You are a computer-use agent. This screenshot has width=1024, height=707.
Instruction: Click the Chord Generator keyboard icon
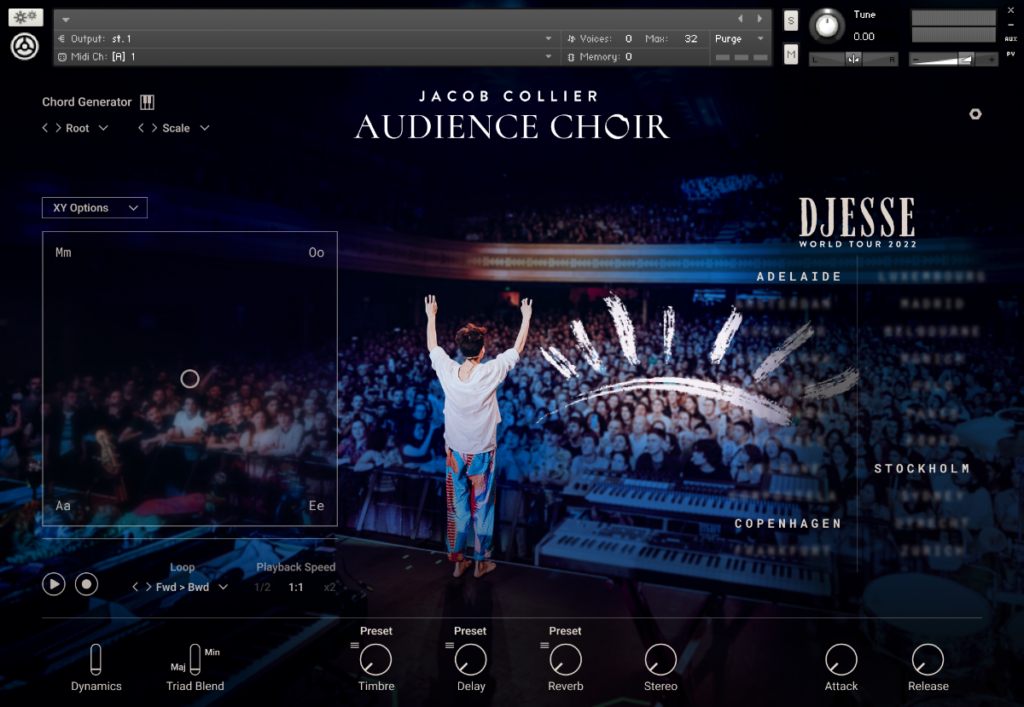point(147,102)
